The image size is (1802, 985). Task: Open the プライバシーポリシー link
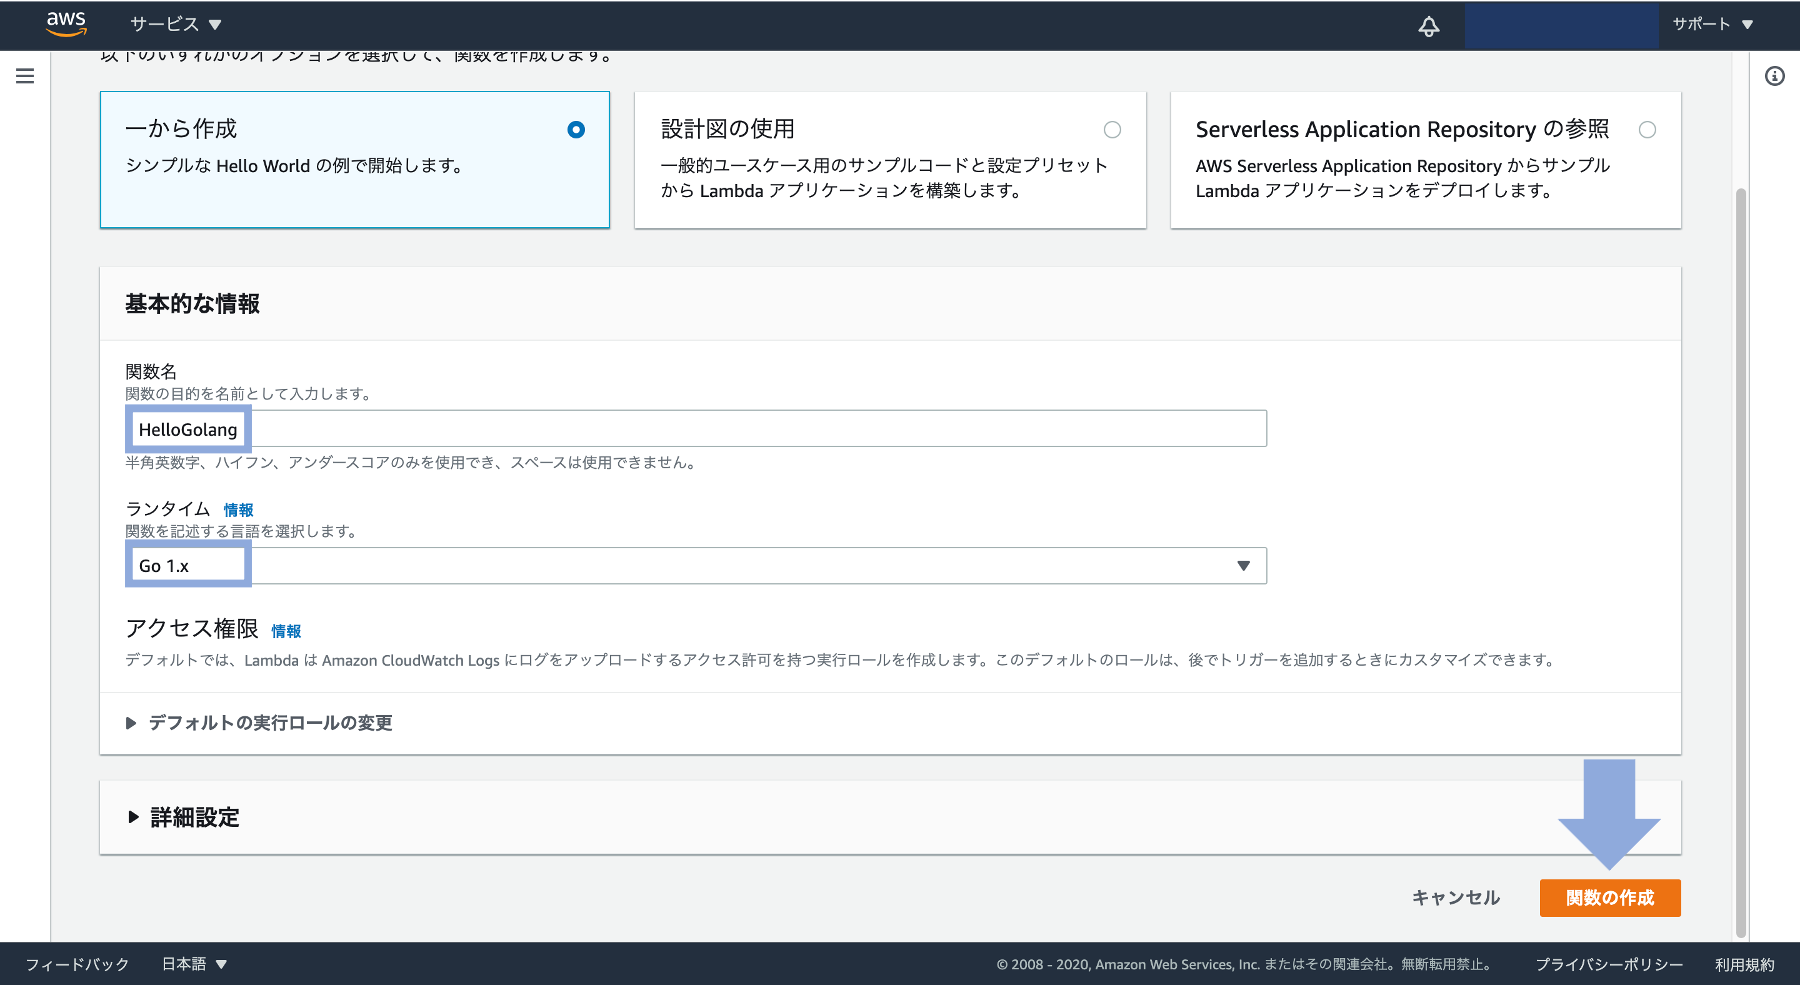coord(1609,965)
